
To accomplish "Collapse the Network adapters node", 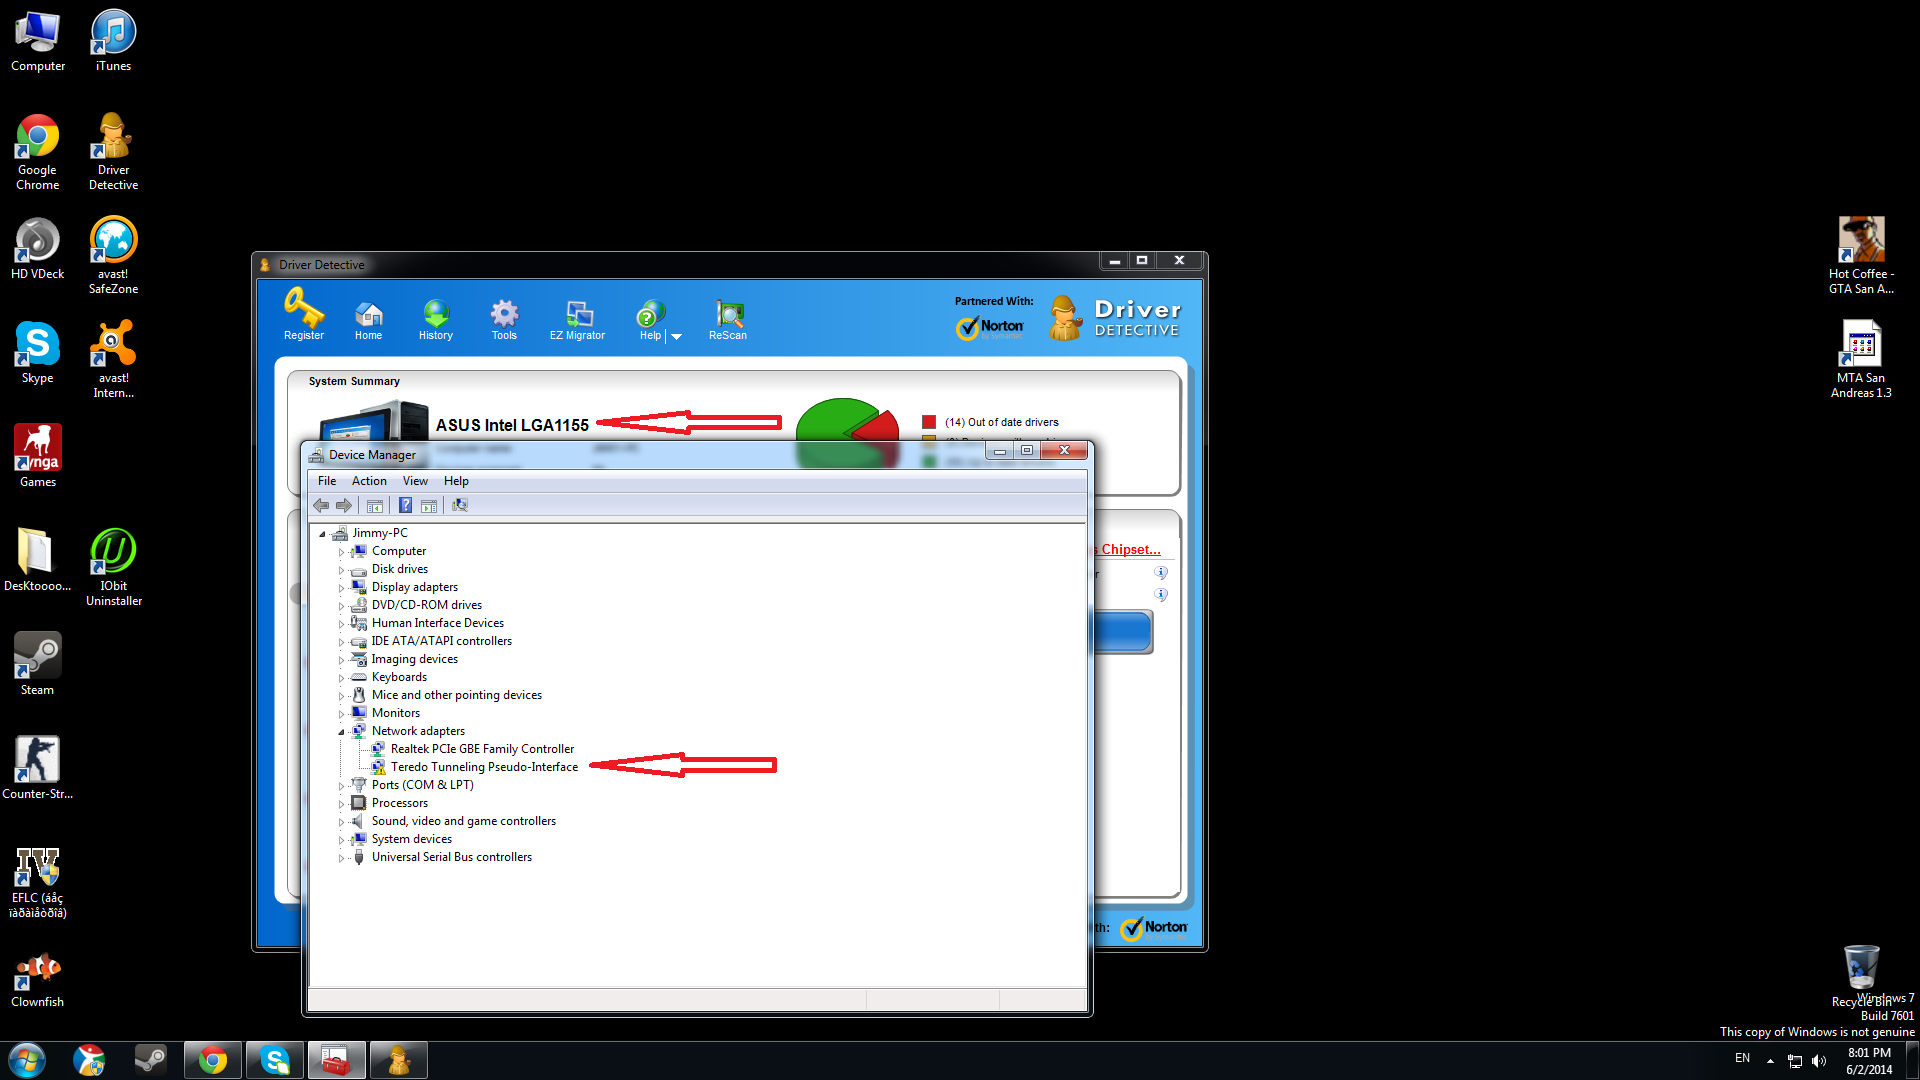I will (341, 732).
